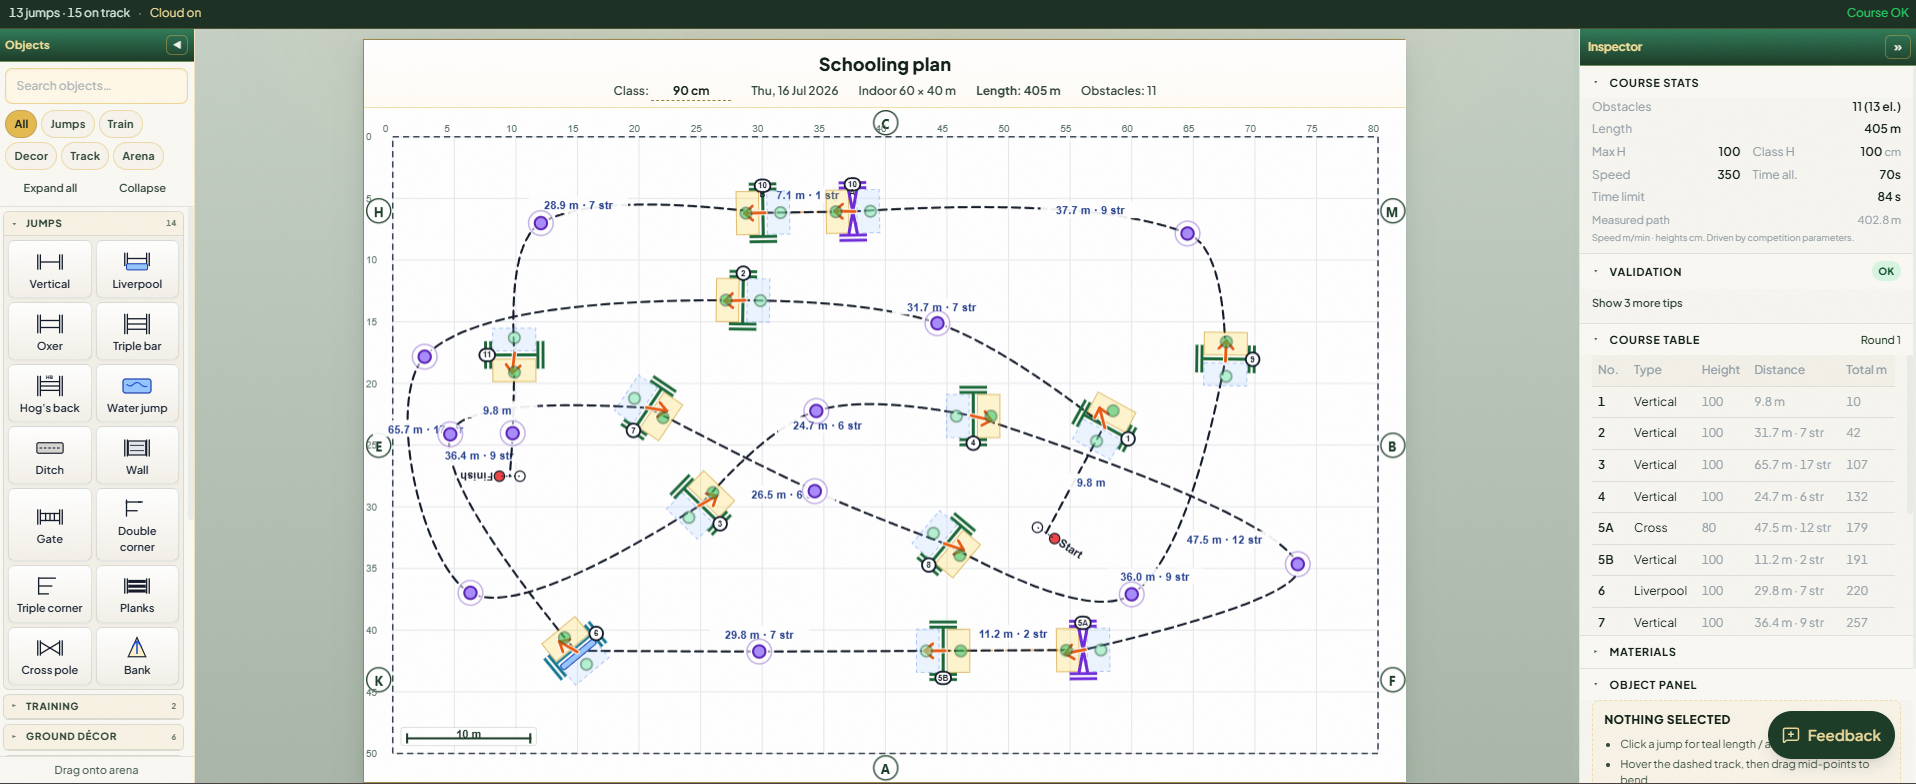
Task: Filter objects by Jumps tab
Action: click(68, 124)
